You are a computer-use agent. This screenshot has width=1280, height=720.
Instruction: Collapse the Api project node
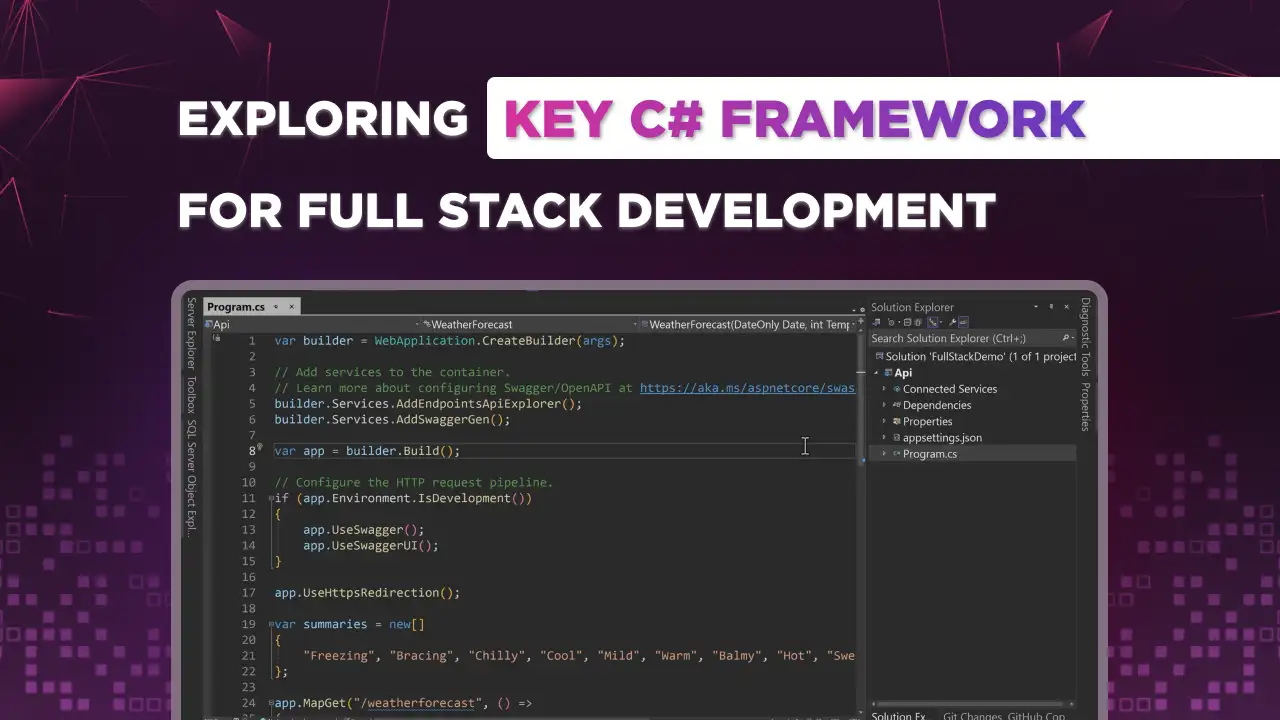[876, 373]
